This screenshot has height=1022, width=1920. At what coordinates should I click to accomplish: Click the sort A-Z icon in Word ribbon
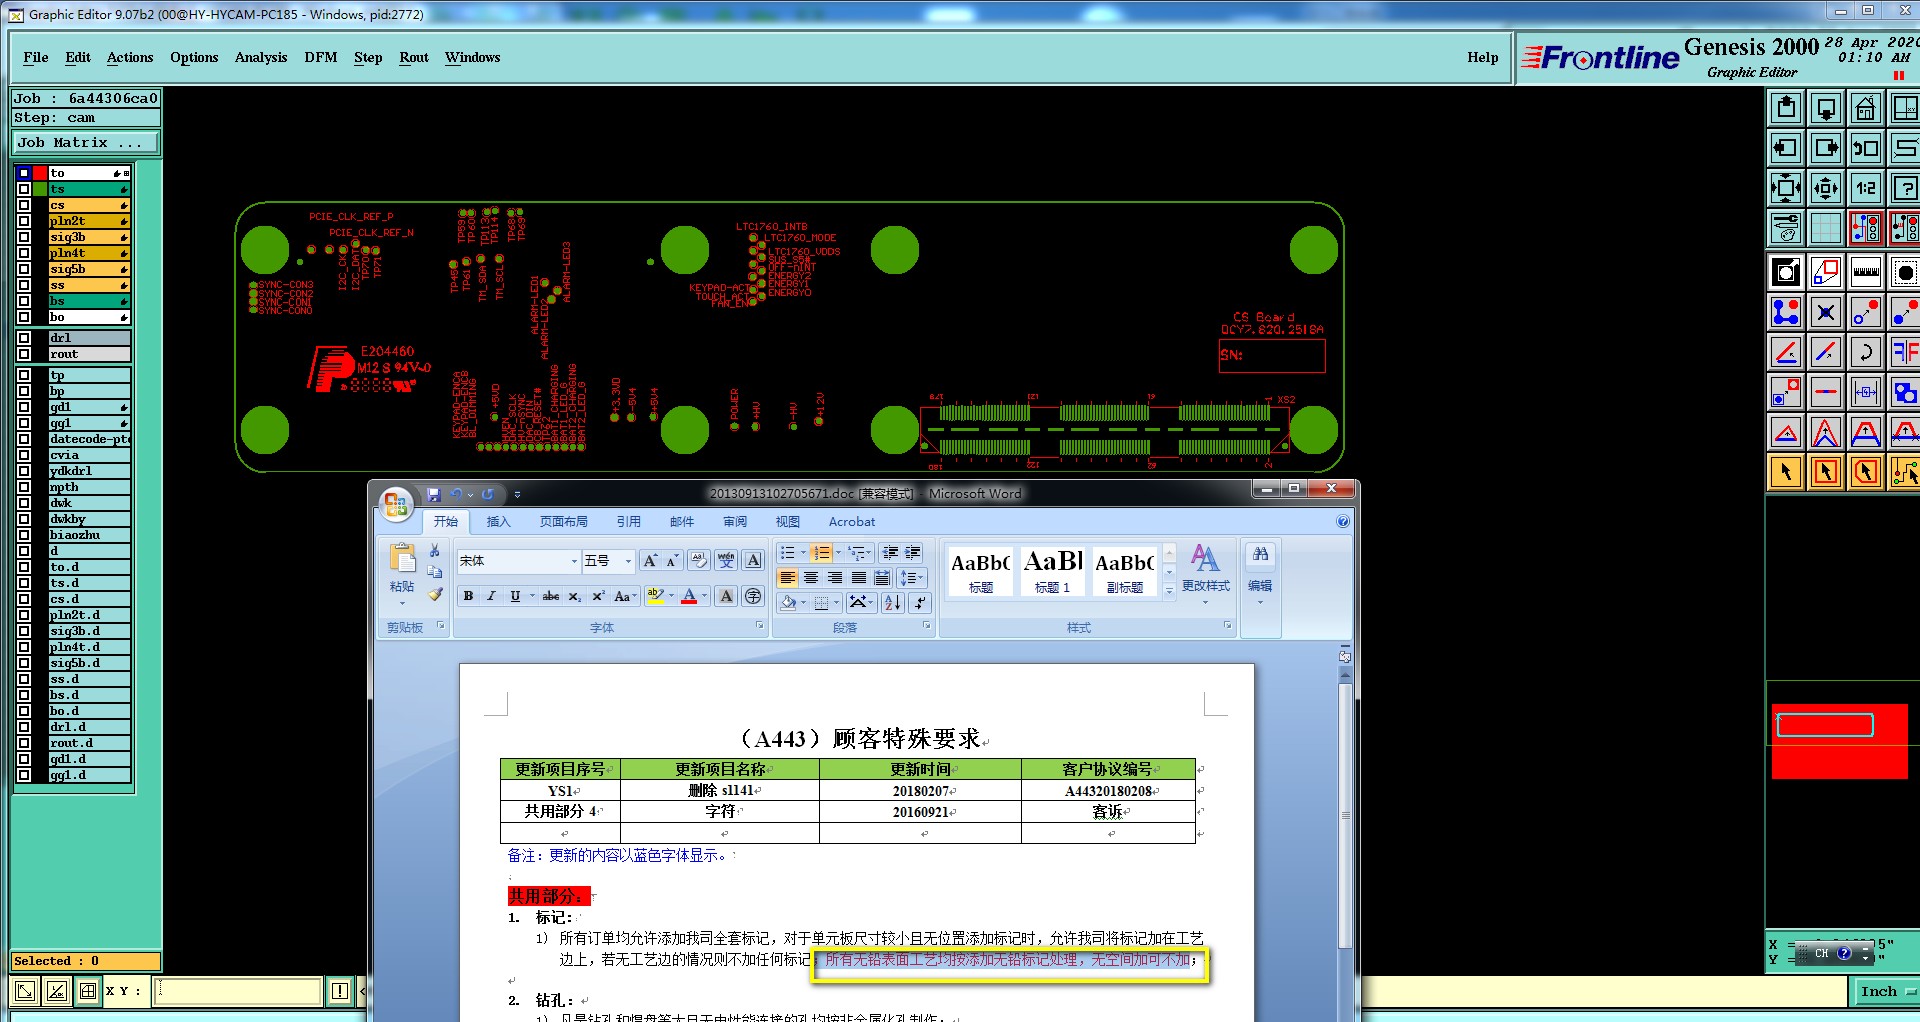[x=893, y=602]
